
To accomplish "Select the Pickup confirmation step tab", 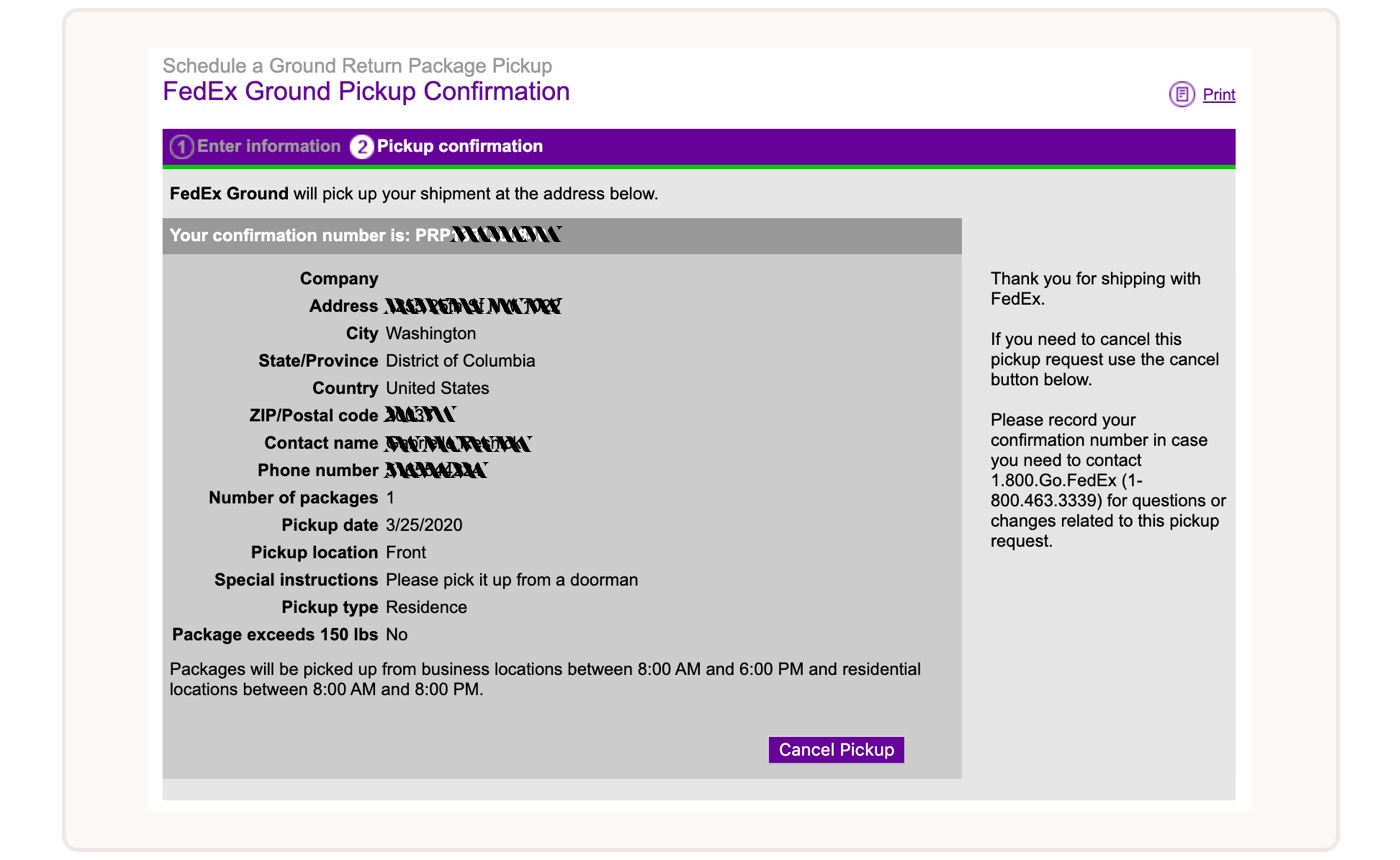I will pos(447,147).
